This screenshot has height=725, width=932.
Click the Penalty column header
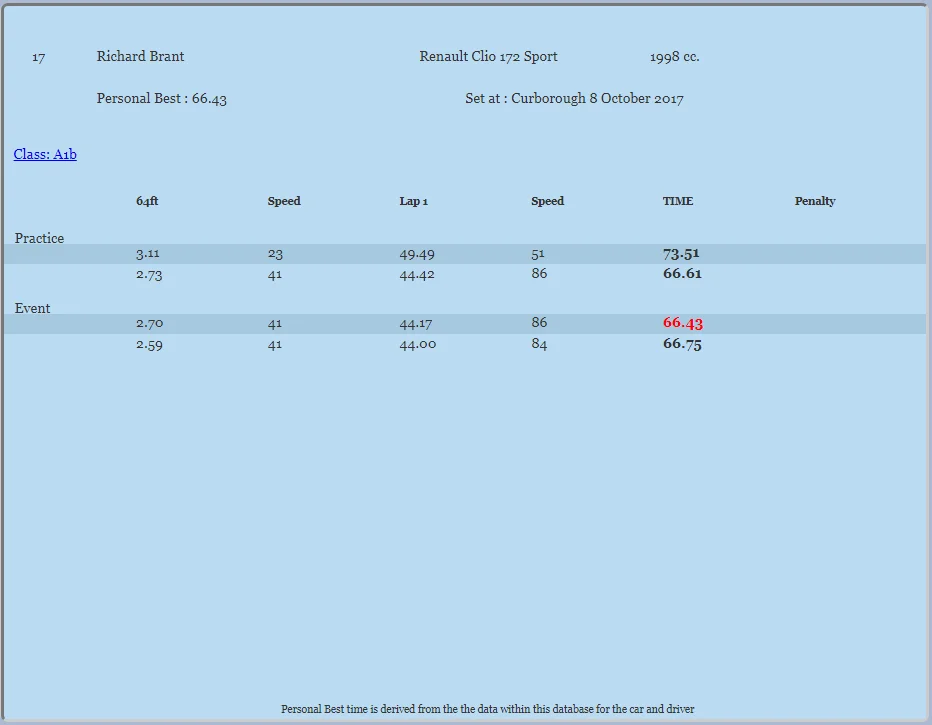coord(815,201)
